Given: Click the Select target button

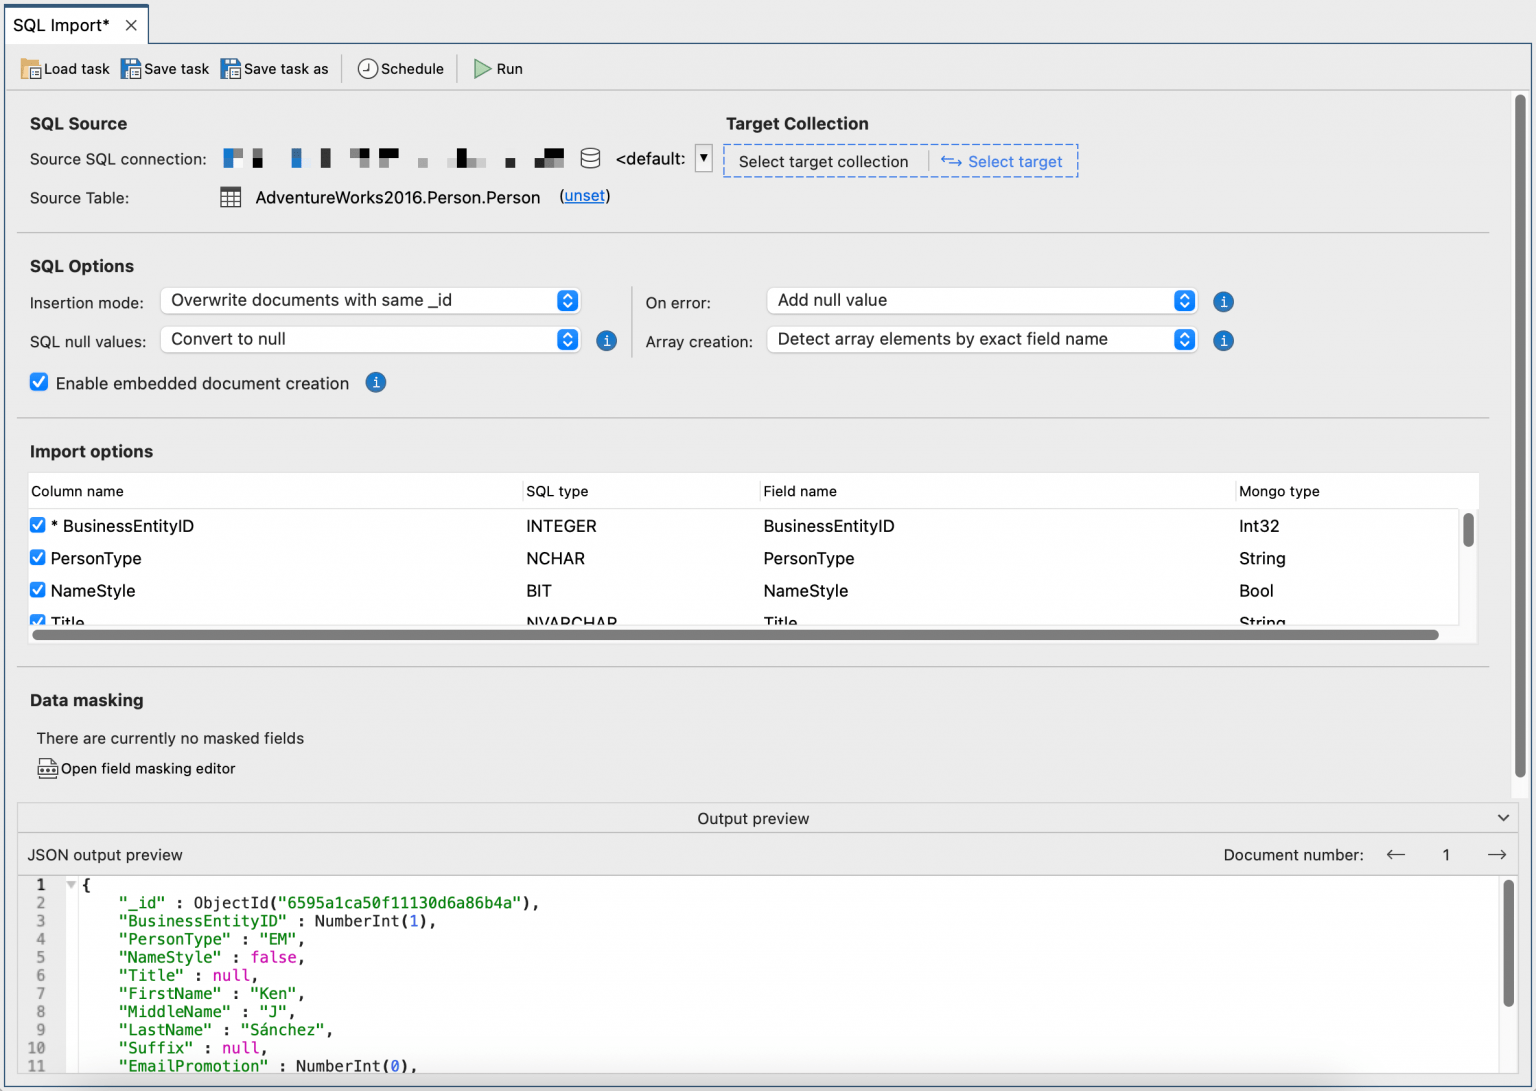Looking at the screenshot, I should click(x=1003, y=162).
